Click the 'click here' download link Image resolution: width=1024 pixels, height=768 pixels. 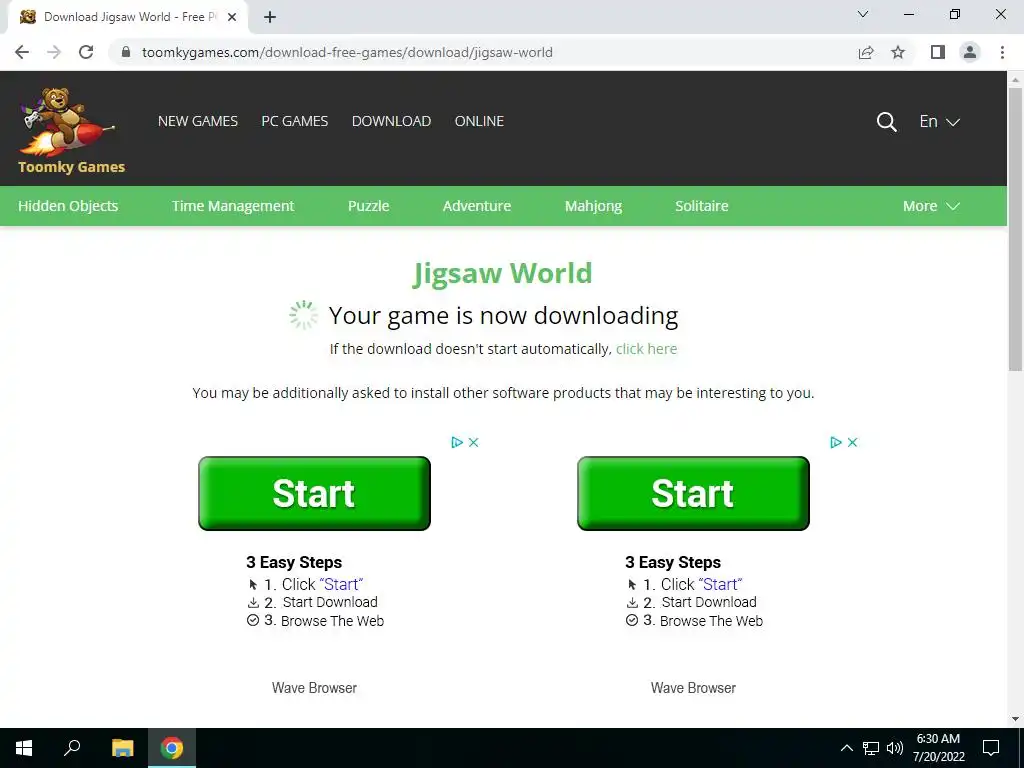[x=647, y=349]
